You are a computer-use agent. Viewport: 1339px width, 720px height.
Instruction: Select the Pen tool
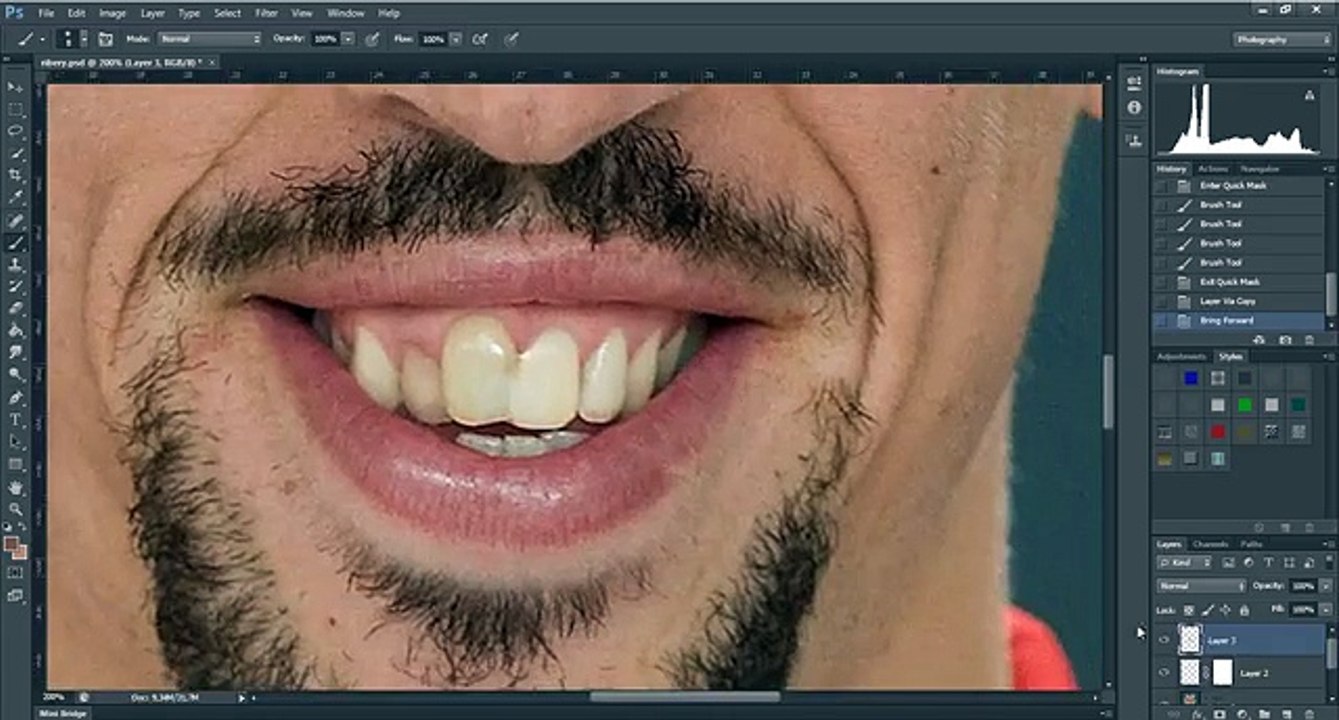coord(15,397)
